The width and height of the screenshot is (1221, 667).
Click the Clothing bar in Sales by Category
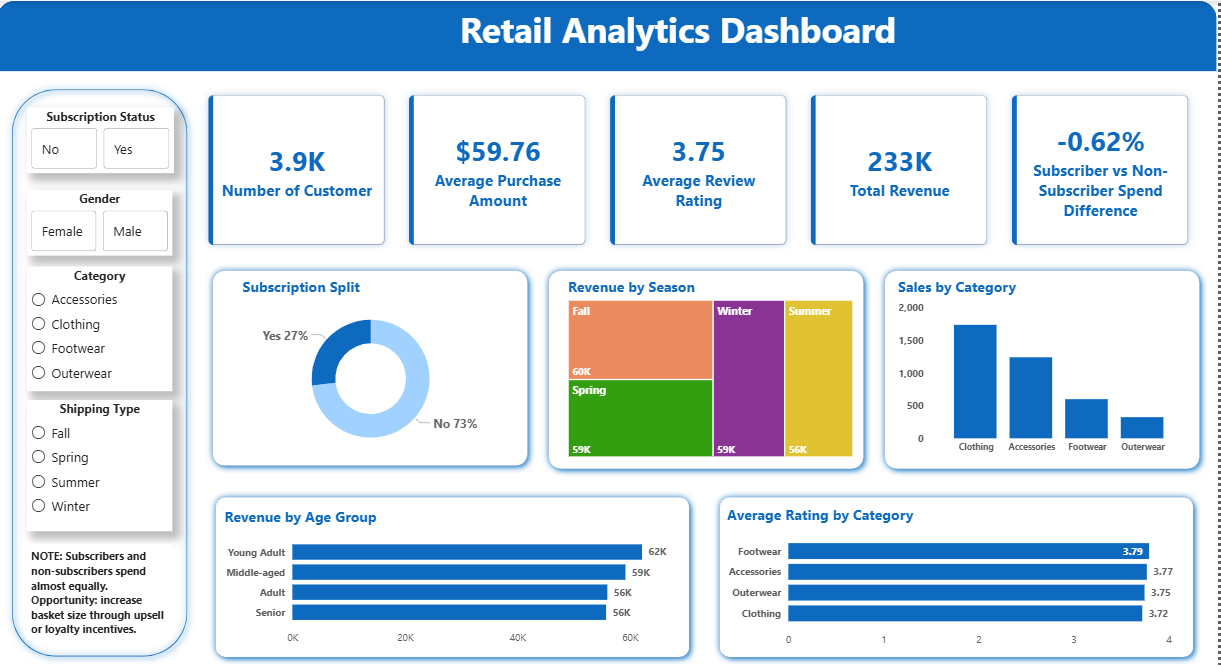tap(975, 381)
